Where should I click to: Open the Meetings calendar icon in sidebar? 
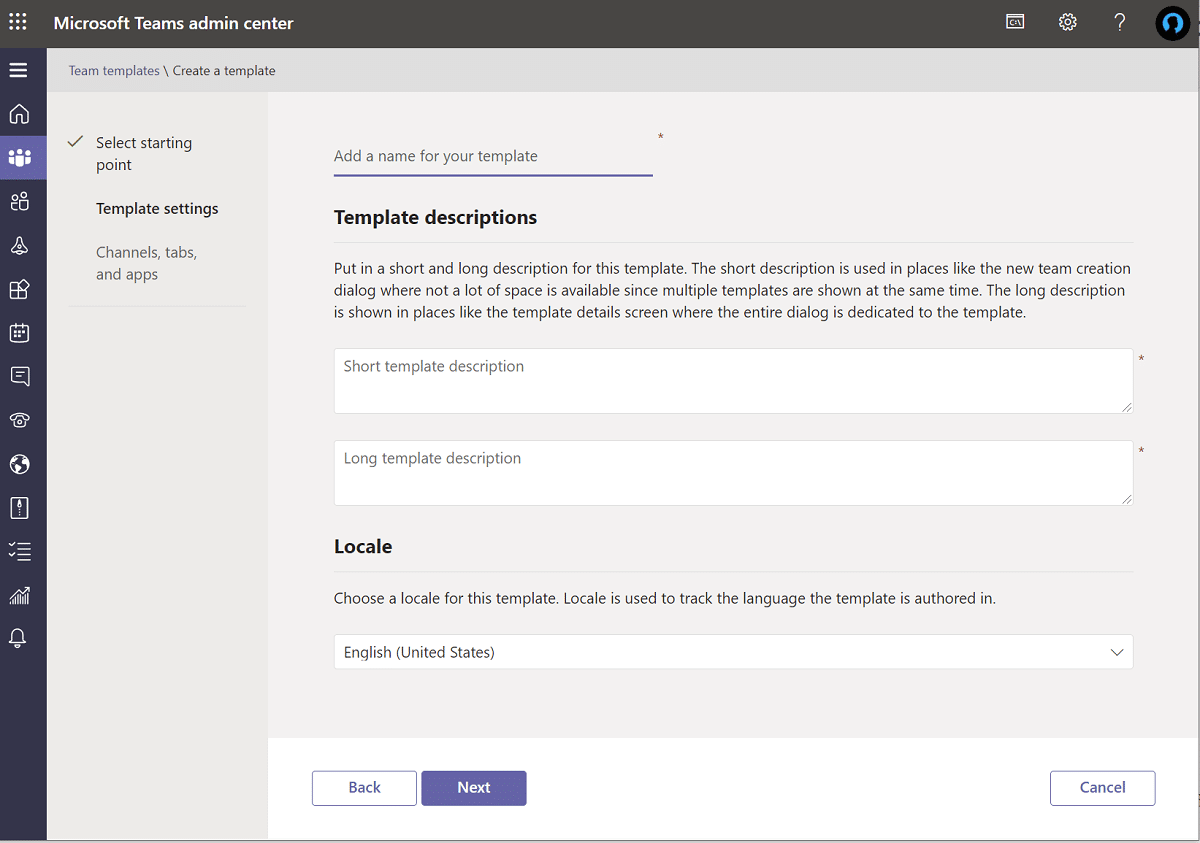19,333
